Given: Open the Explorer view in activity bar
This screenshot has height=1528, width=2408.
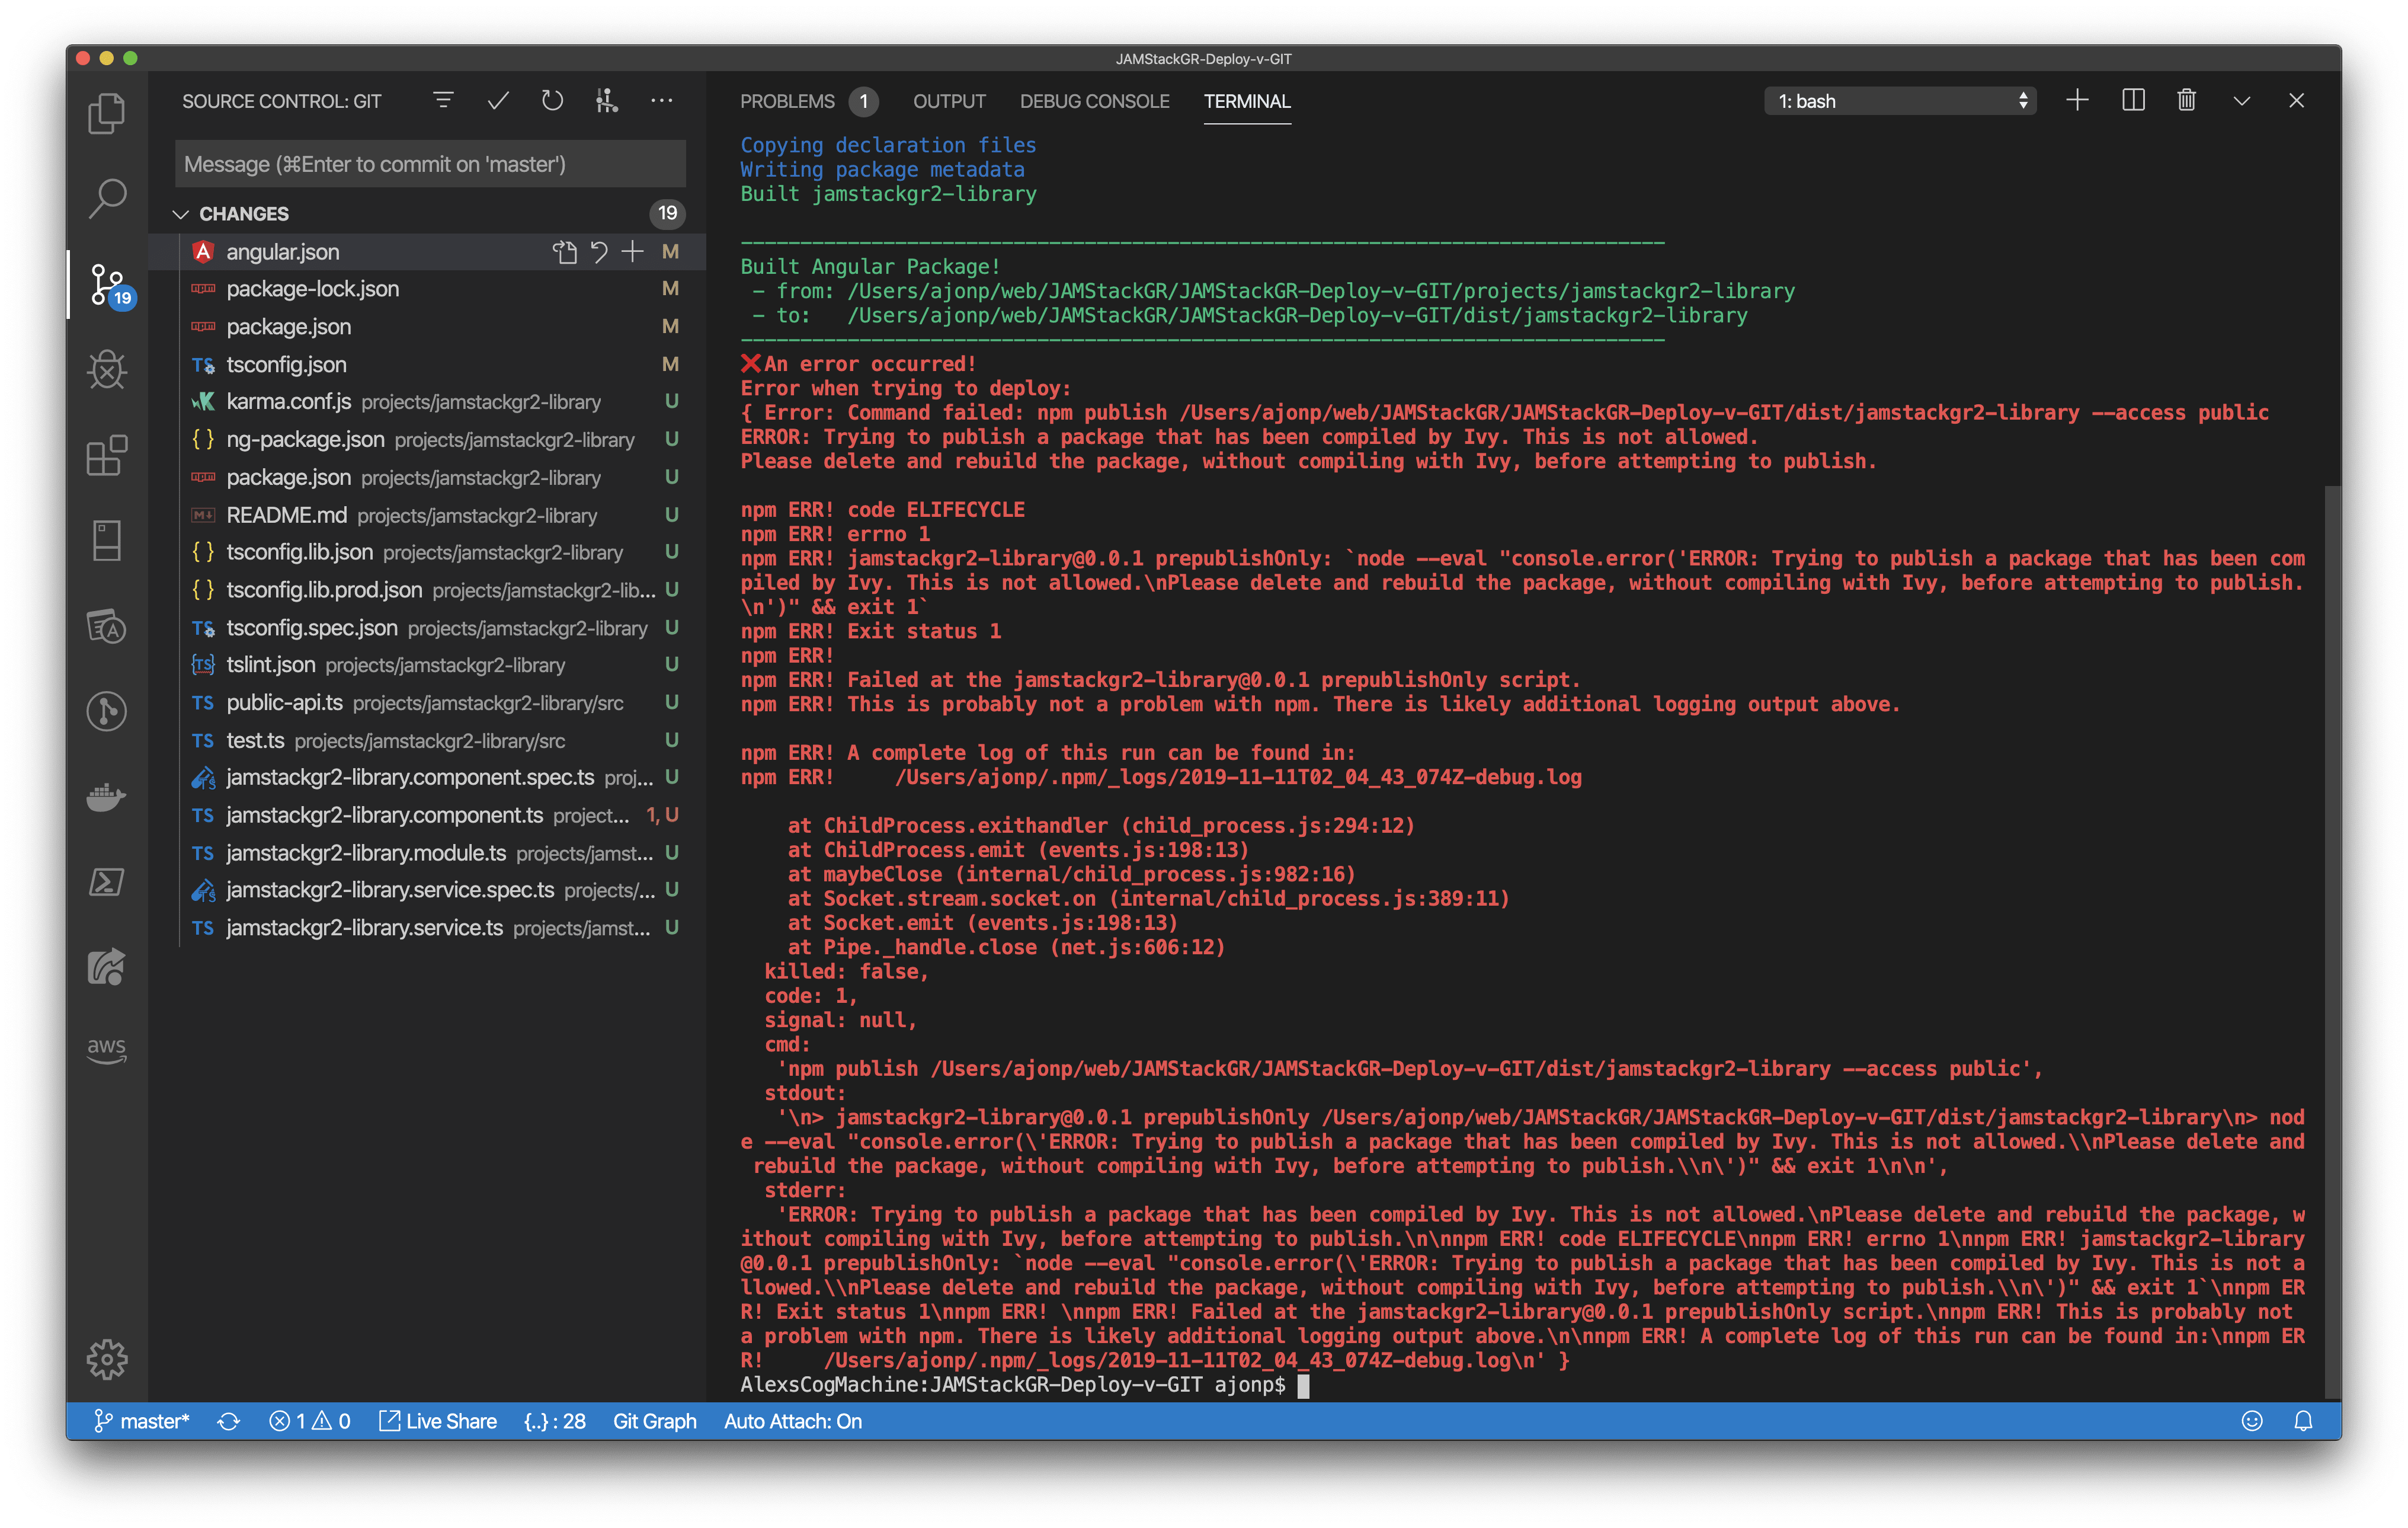Looking at the screenshot, I should point(106,113).
